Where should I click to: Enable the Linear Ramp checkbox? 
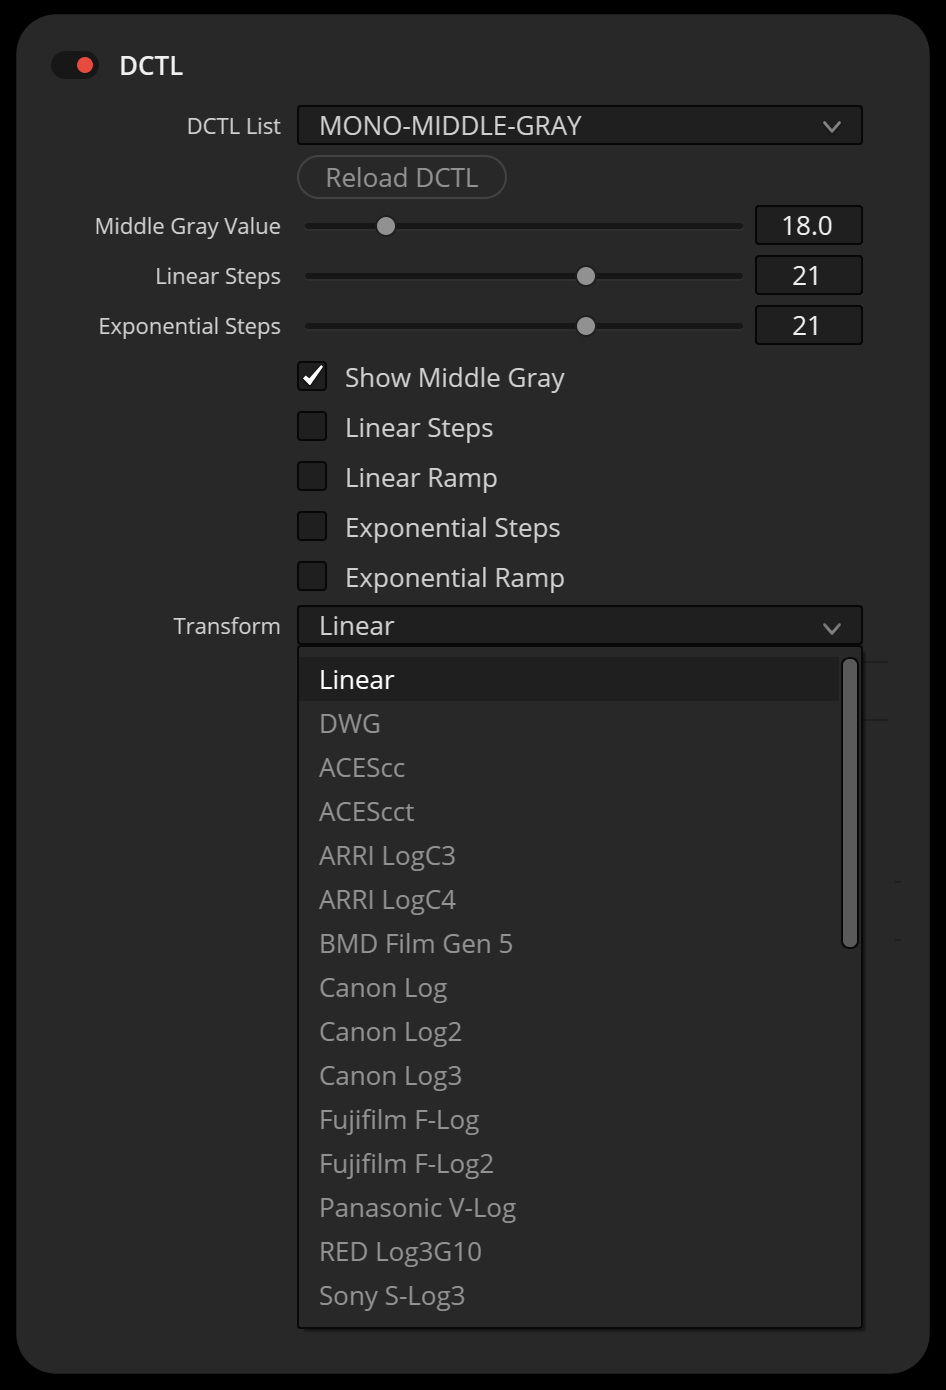click(x=313, y=477)
